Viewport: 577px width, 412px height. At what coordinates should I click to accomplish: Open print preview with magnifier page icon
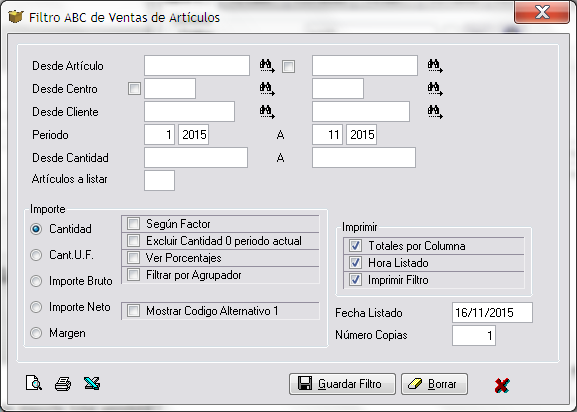click(x=33, y=383)
